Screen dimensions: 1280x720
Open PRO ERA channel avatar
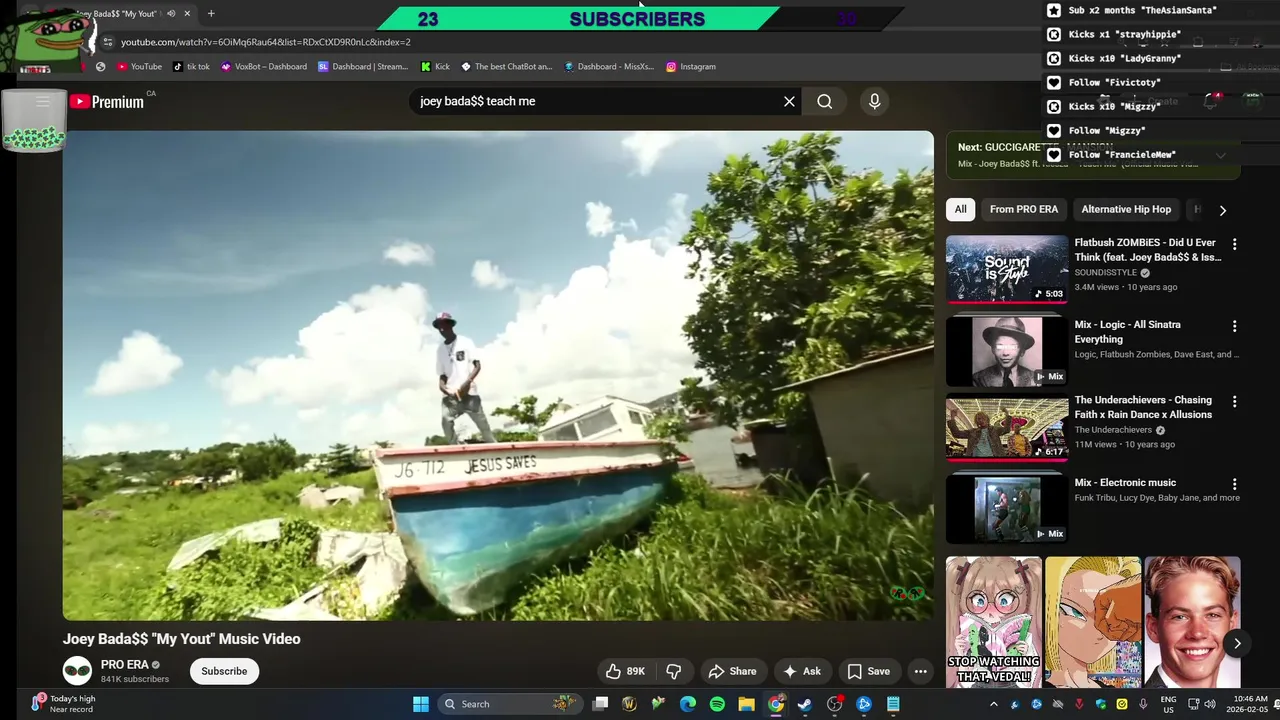[x=77, y=670]
